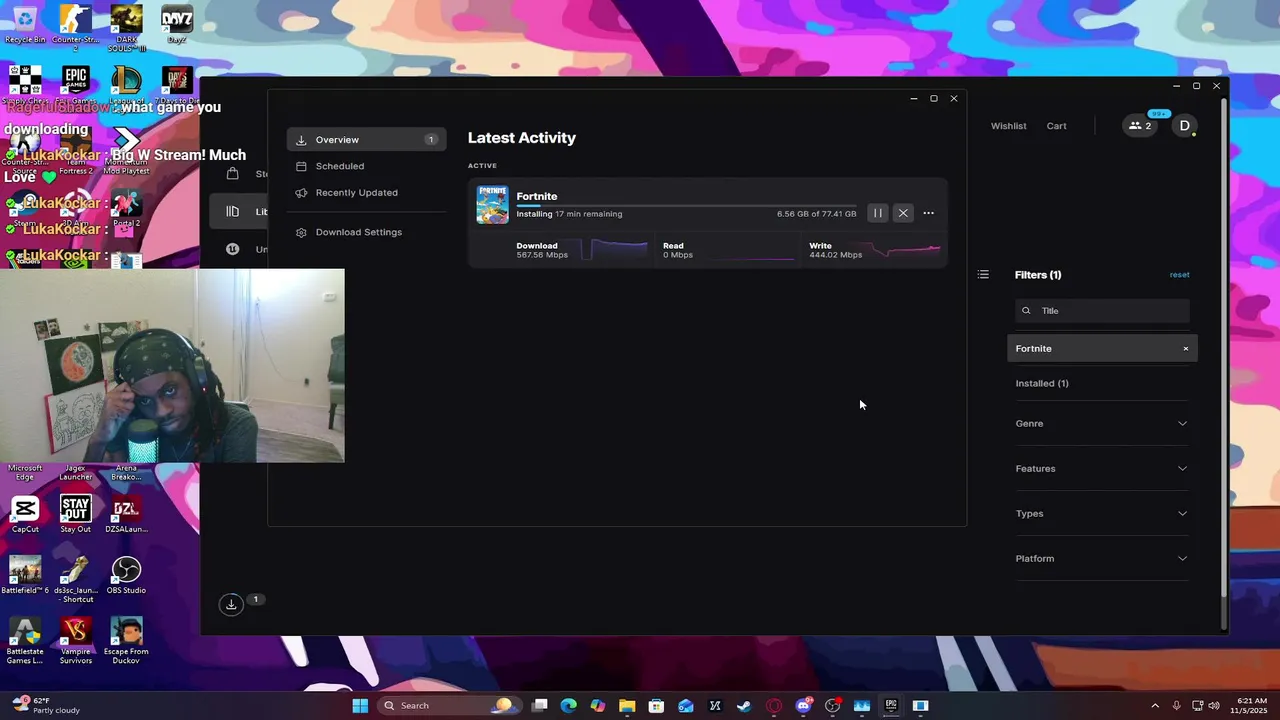Open Discord from the taskbar
Viewport: 1280px width, 720px height.
pos(803,706)
